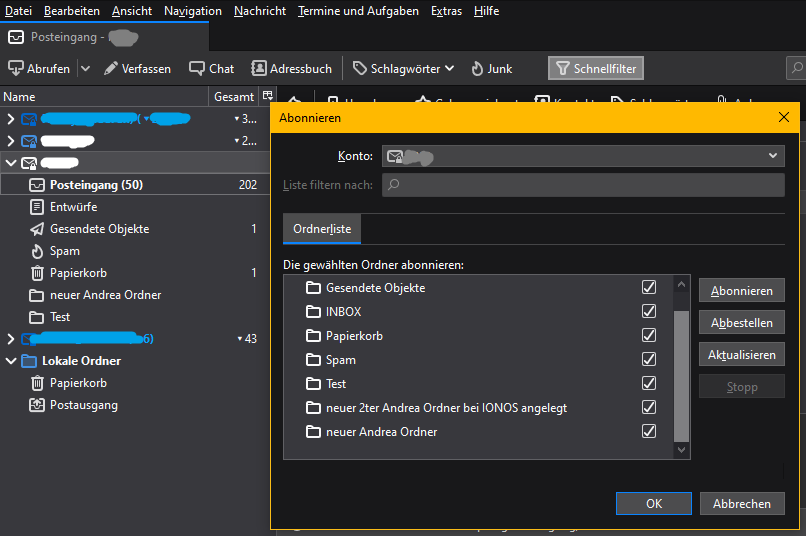Uncheck the INBOX subscription checkbox

(649, 312)
